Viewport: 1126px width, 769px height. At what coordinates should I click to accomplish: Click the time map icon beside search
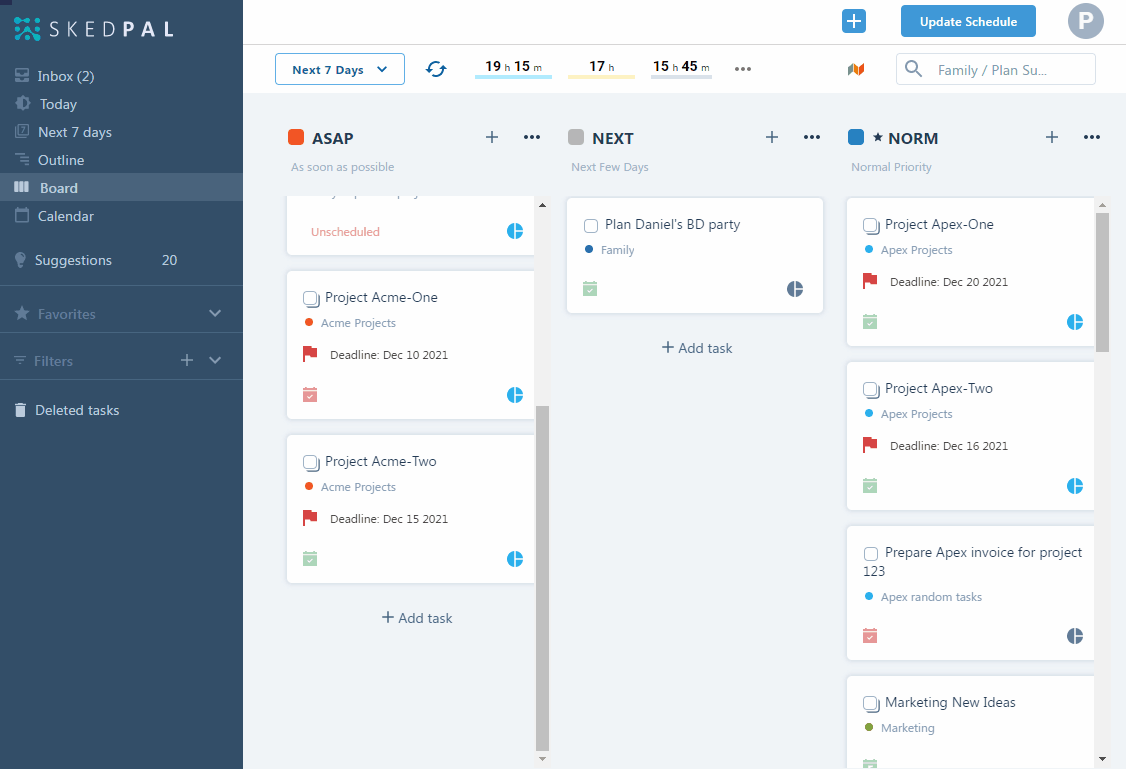pyautogui.click(x=855, y=70)
